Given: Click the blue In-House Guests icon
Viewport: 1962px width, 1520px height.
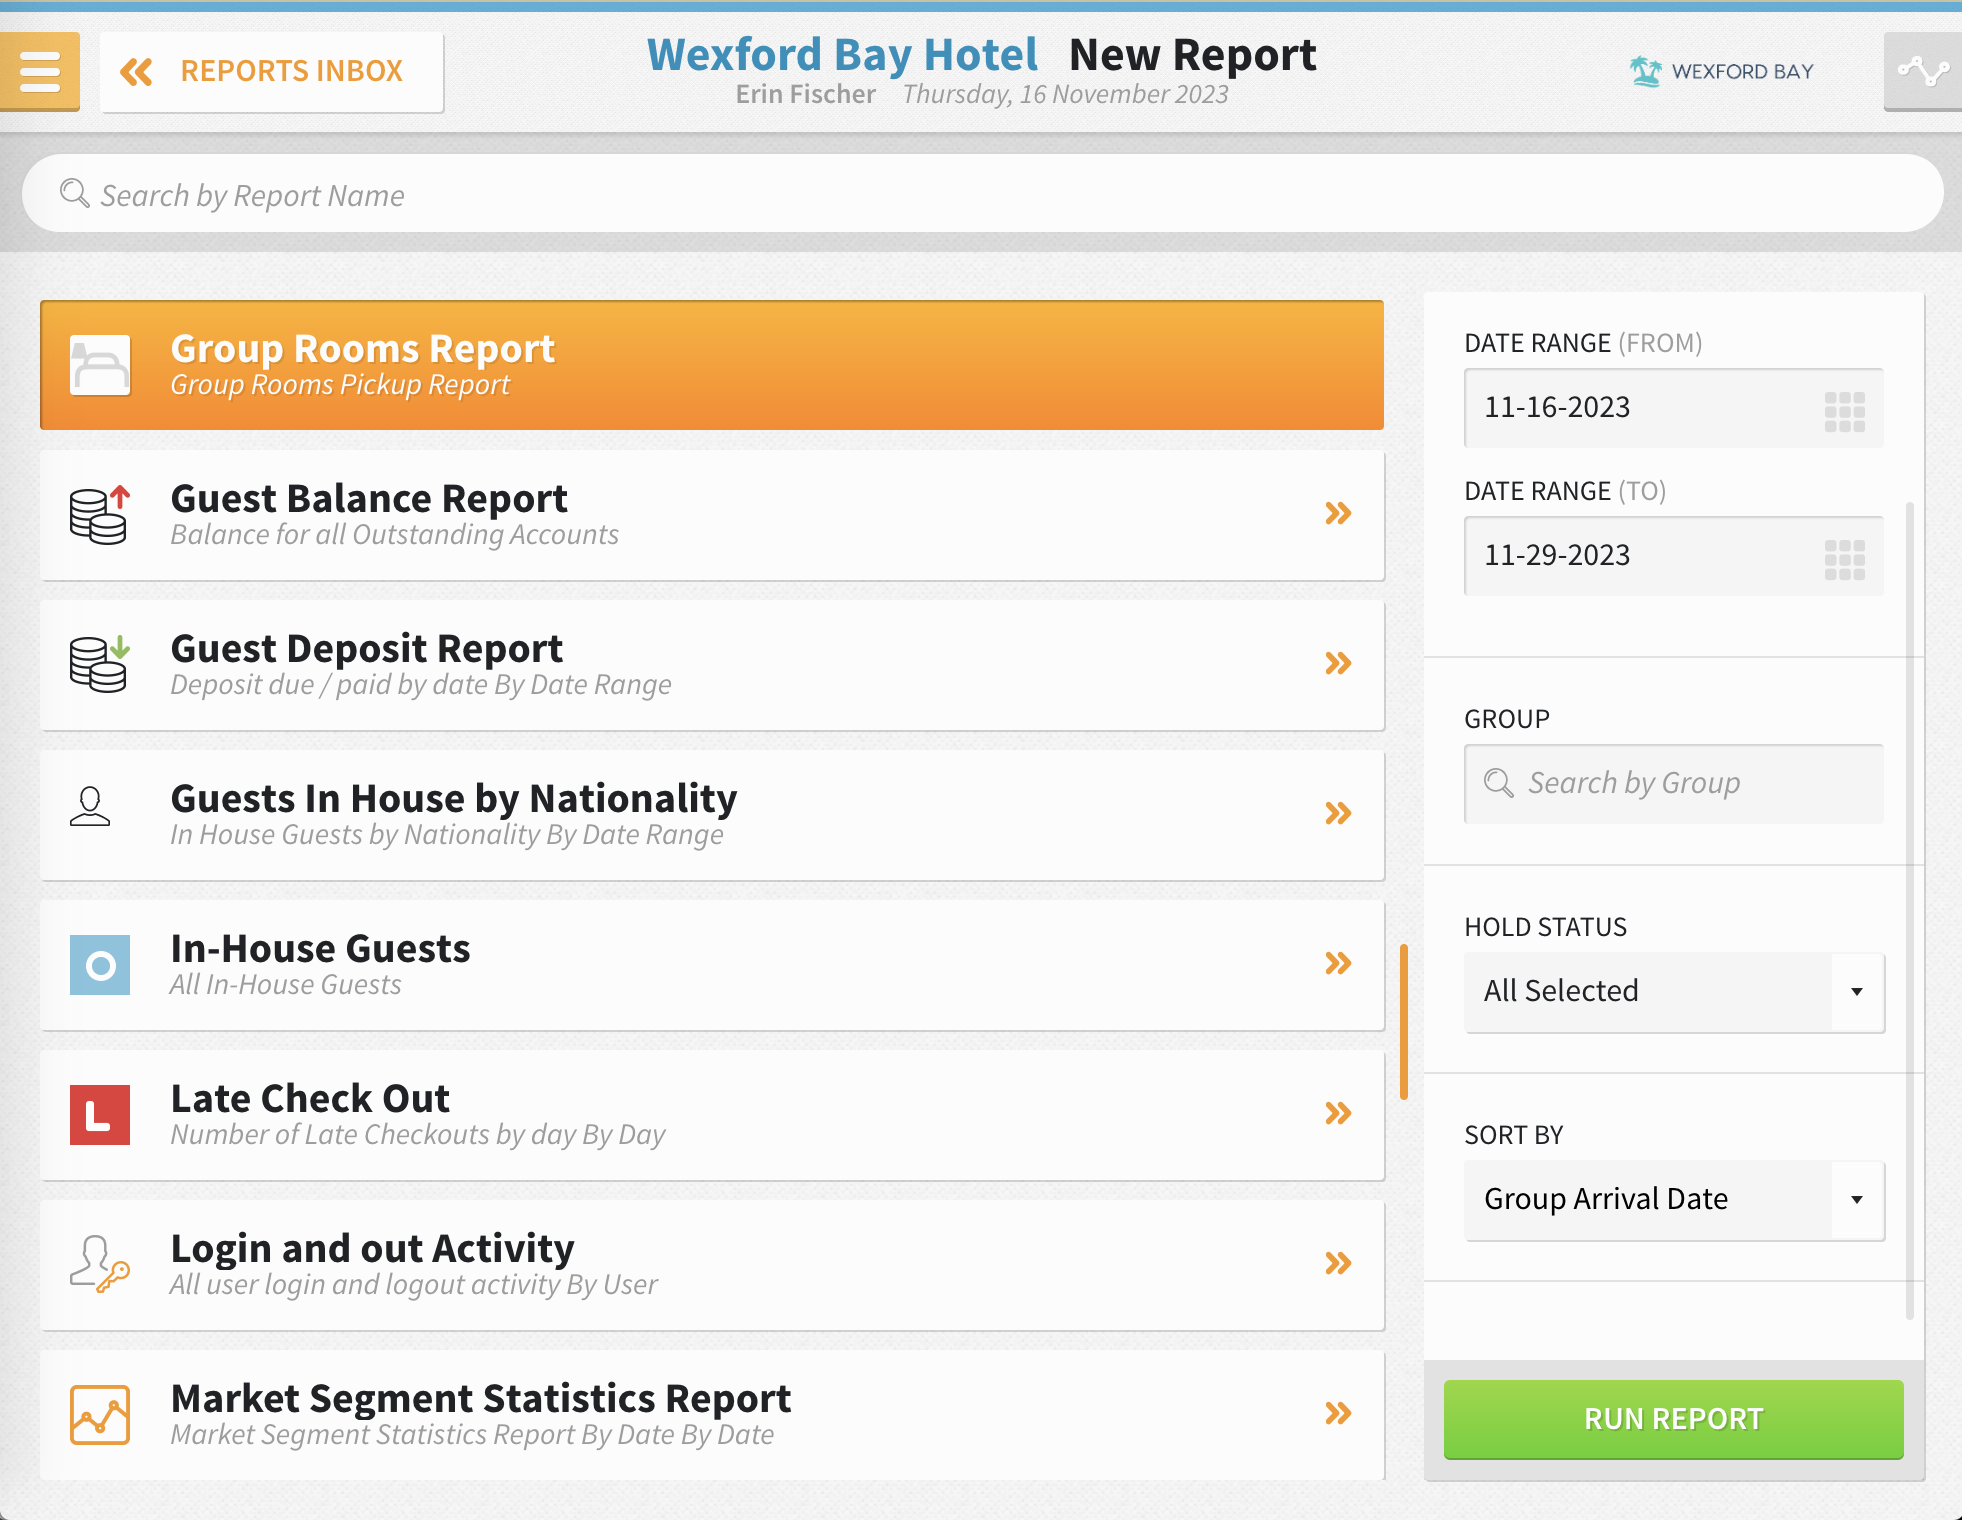Looking at the screenshot, I should (99, 964).
